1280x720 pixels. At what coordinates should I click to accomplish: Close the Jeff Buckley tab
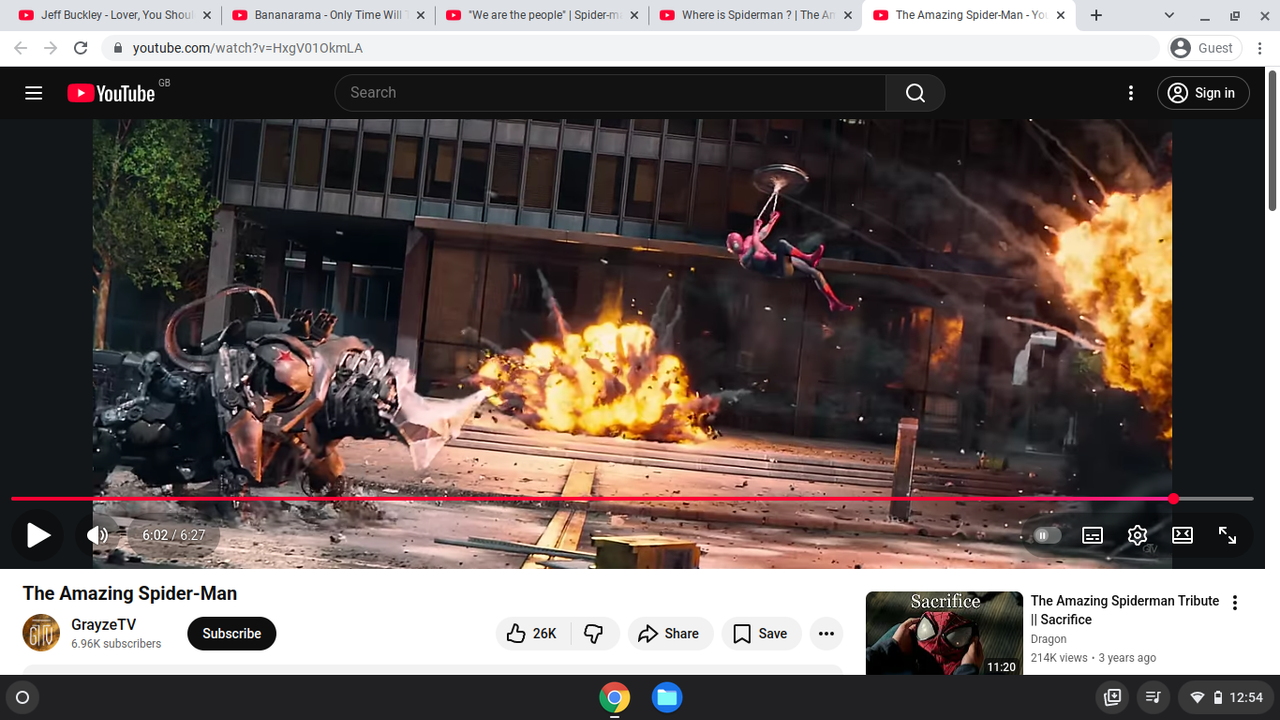tap(206, 16)
